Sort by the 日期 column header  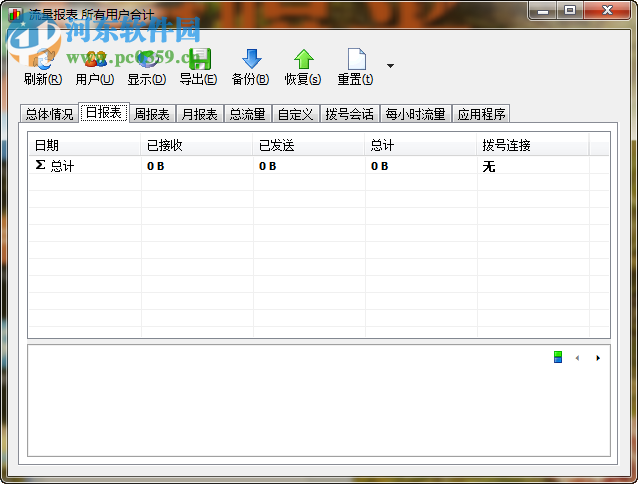pyautogui.click(x=85, y=145)
